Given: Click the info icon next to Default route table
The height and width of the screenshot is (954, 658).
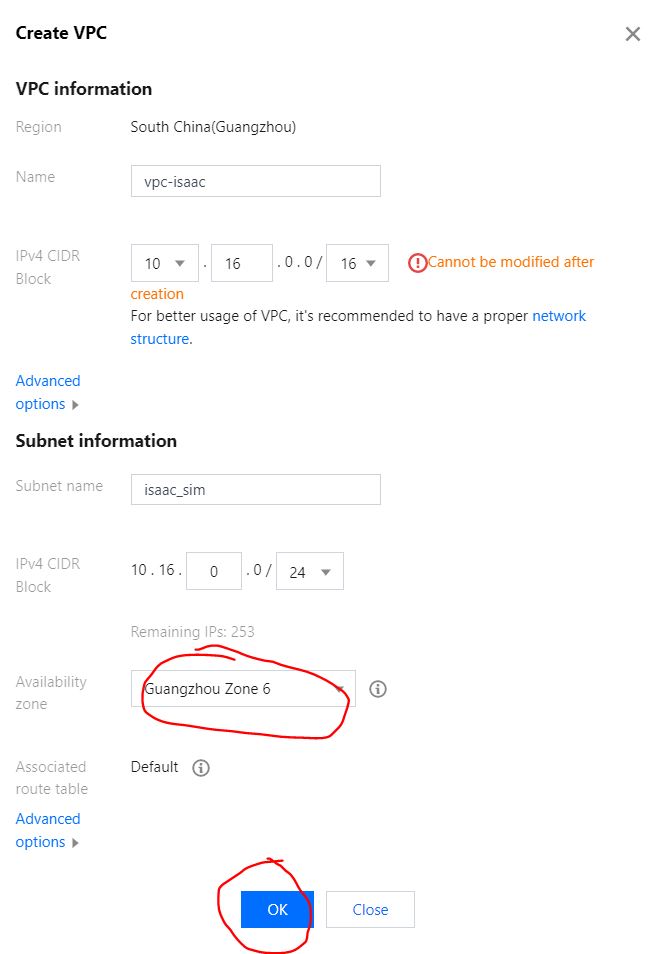Looking at the screenshot, I should [x=201, y=768].
